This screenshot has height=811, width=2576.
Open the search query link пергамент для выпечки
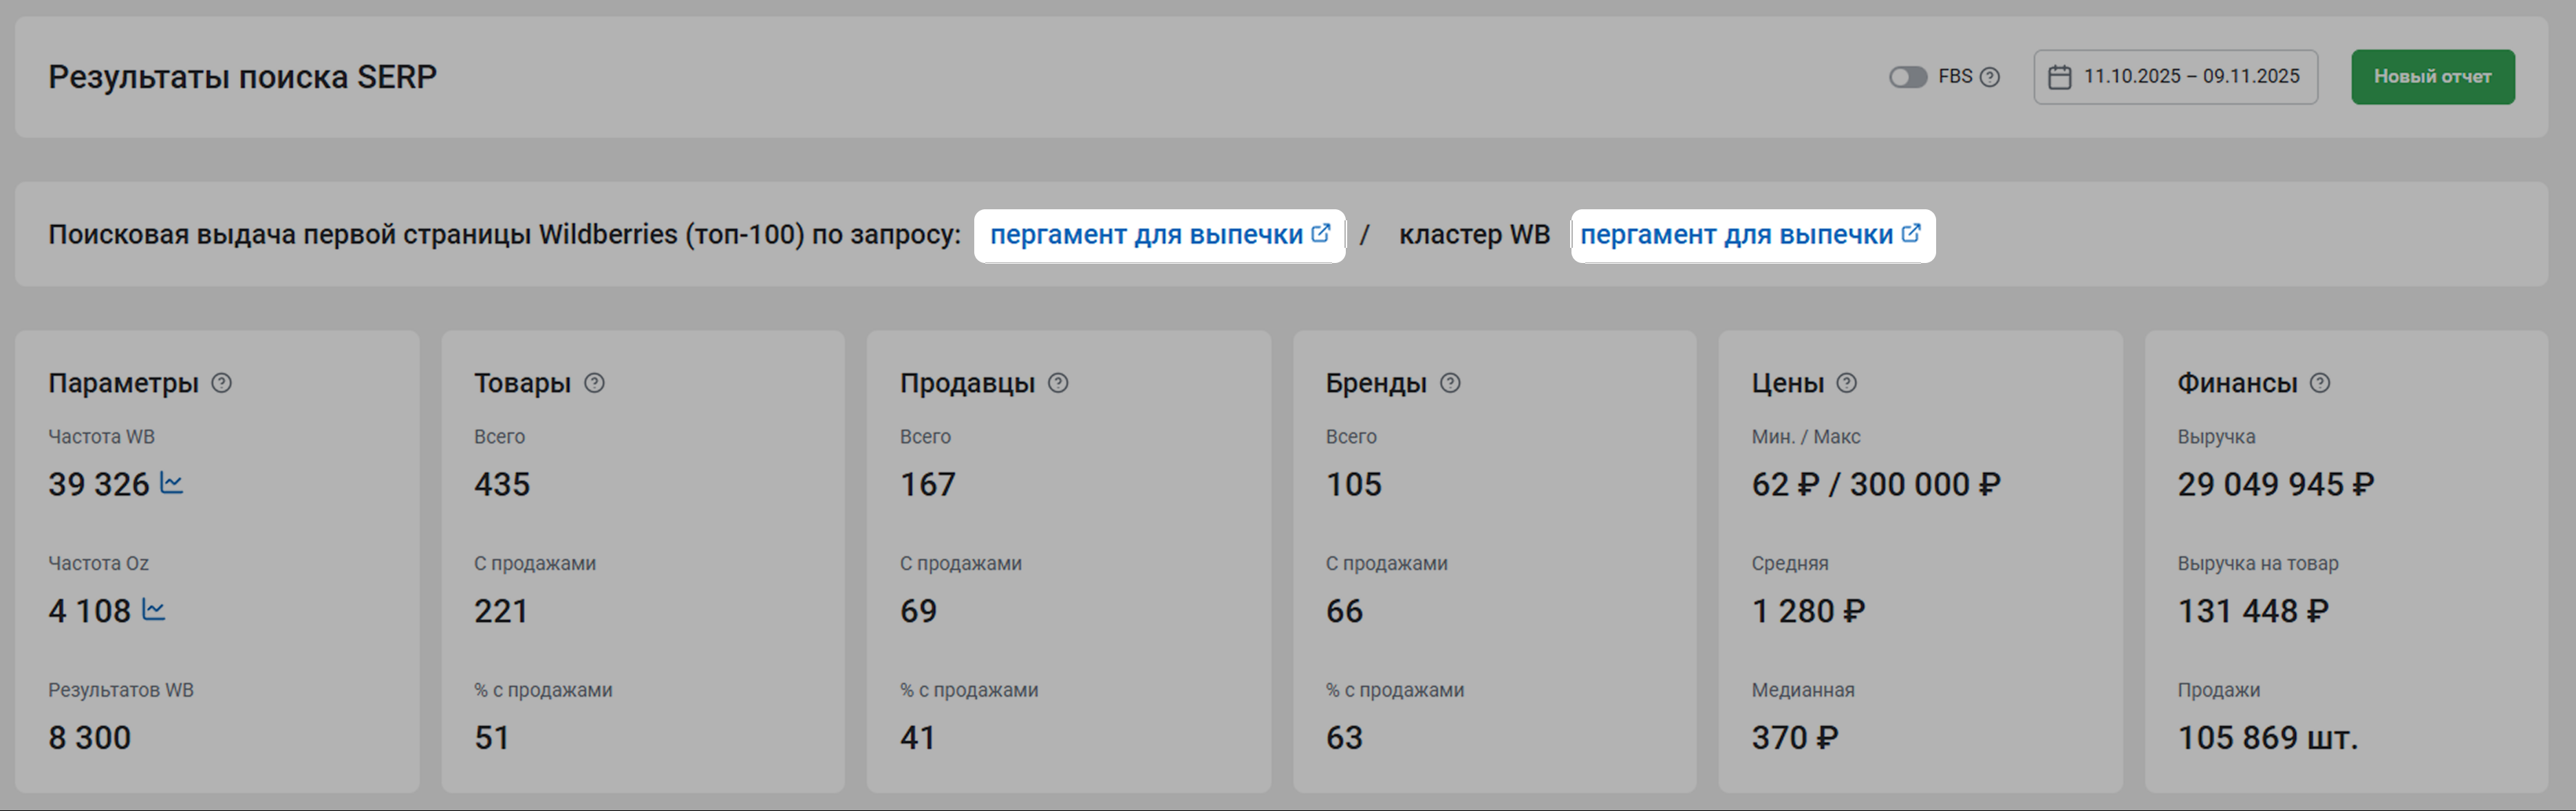1145,235
